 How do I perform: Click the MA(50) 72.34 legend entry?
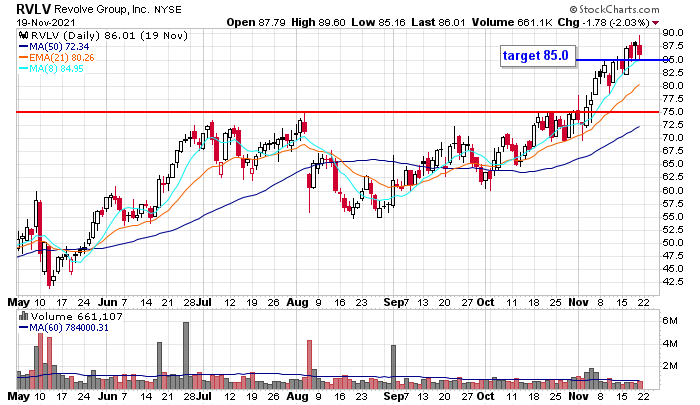click(54, 46)
